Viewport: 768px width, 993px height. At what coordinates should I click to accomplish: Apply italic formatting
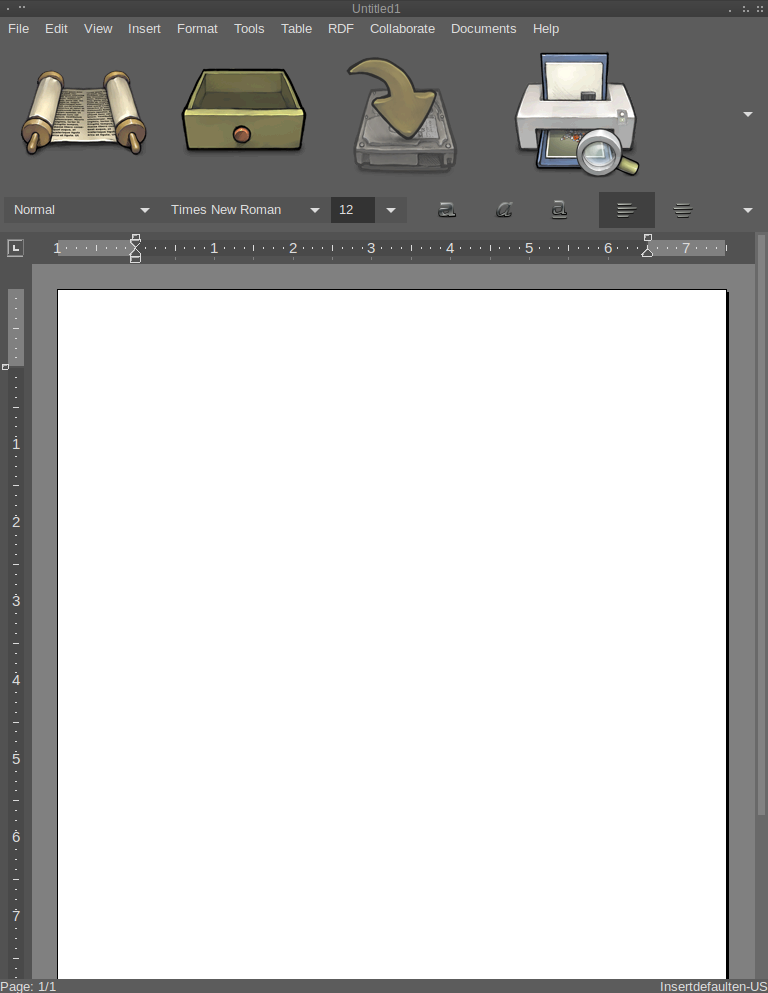pos(504,210)
